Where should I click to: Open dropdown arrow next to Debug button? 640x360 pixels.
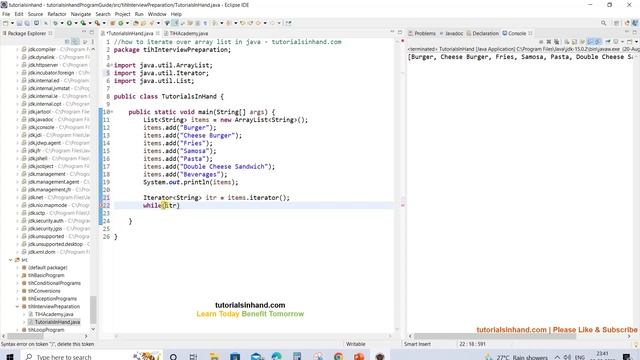[62, 23]
